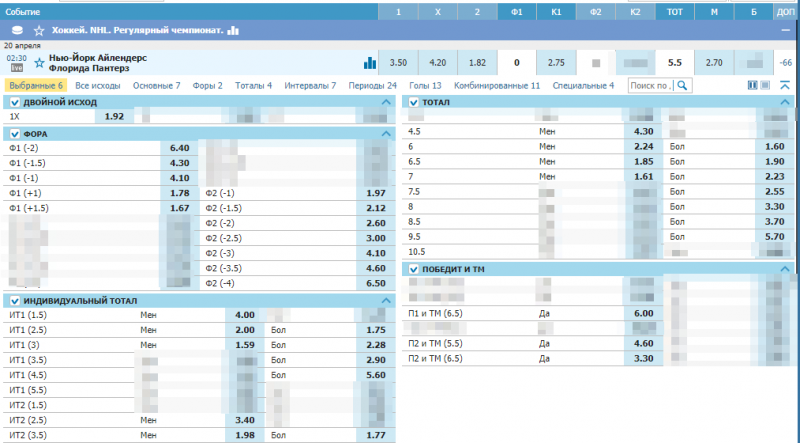Pick Ф1 (-2) handicap at 6.40
This screenshot has width=800, height=443.
coord(180,148)
